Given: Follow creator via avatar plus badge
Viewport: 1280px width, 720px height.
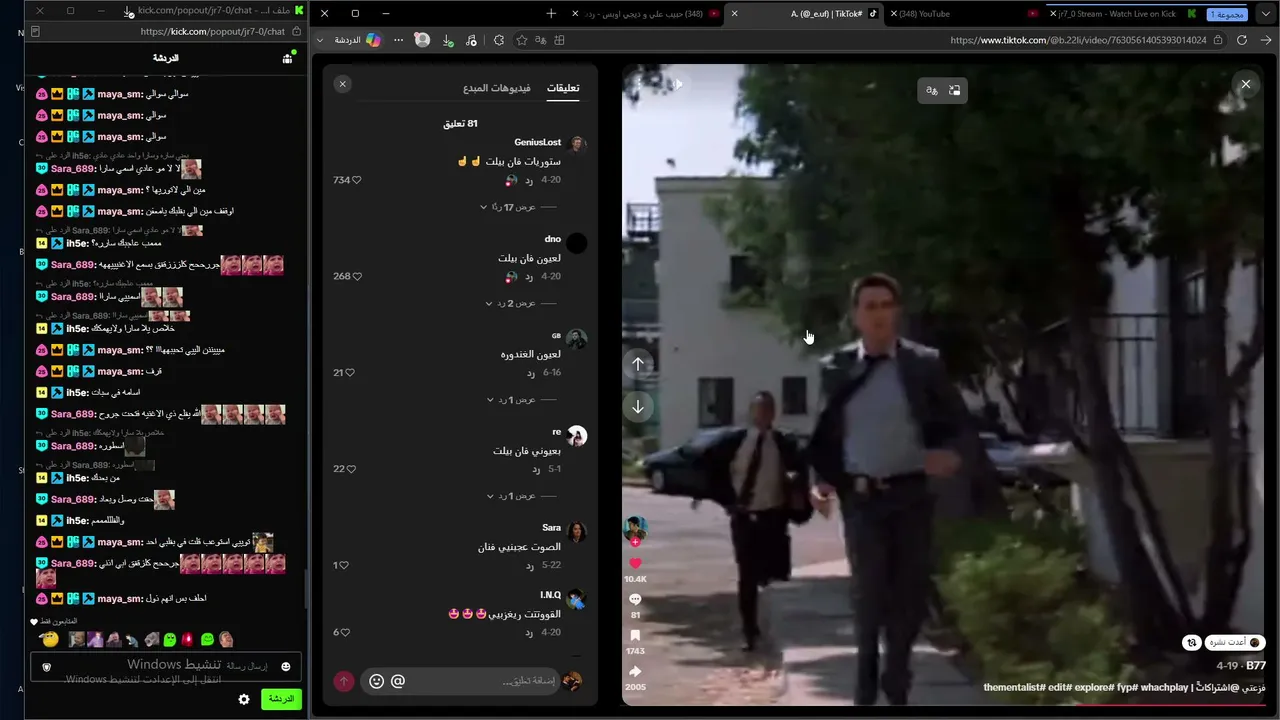Looking at the screenshot, I should tap(635, 542).
